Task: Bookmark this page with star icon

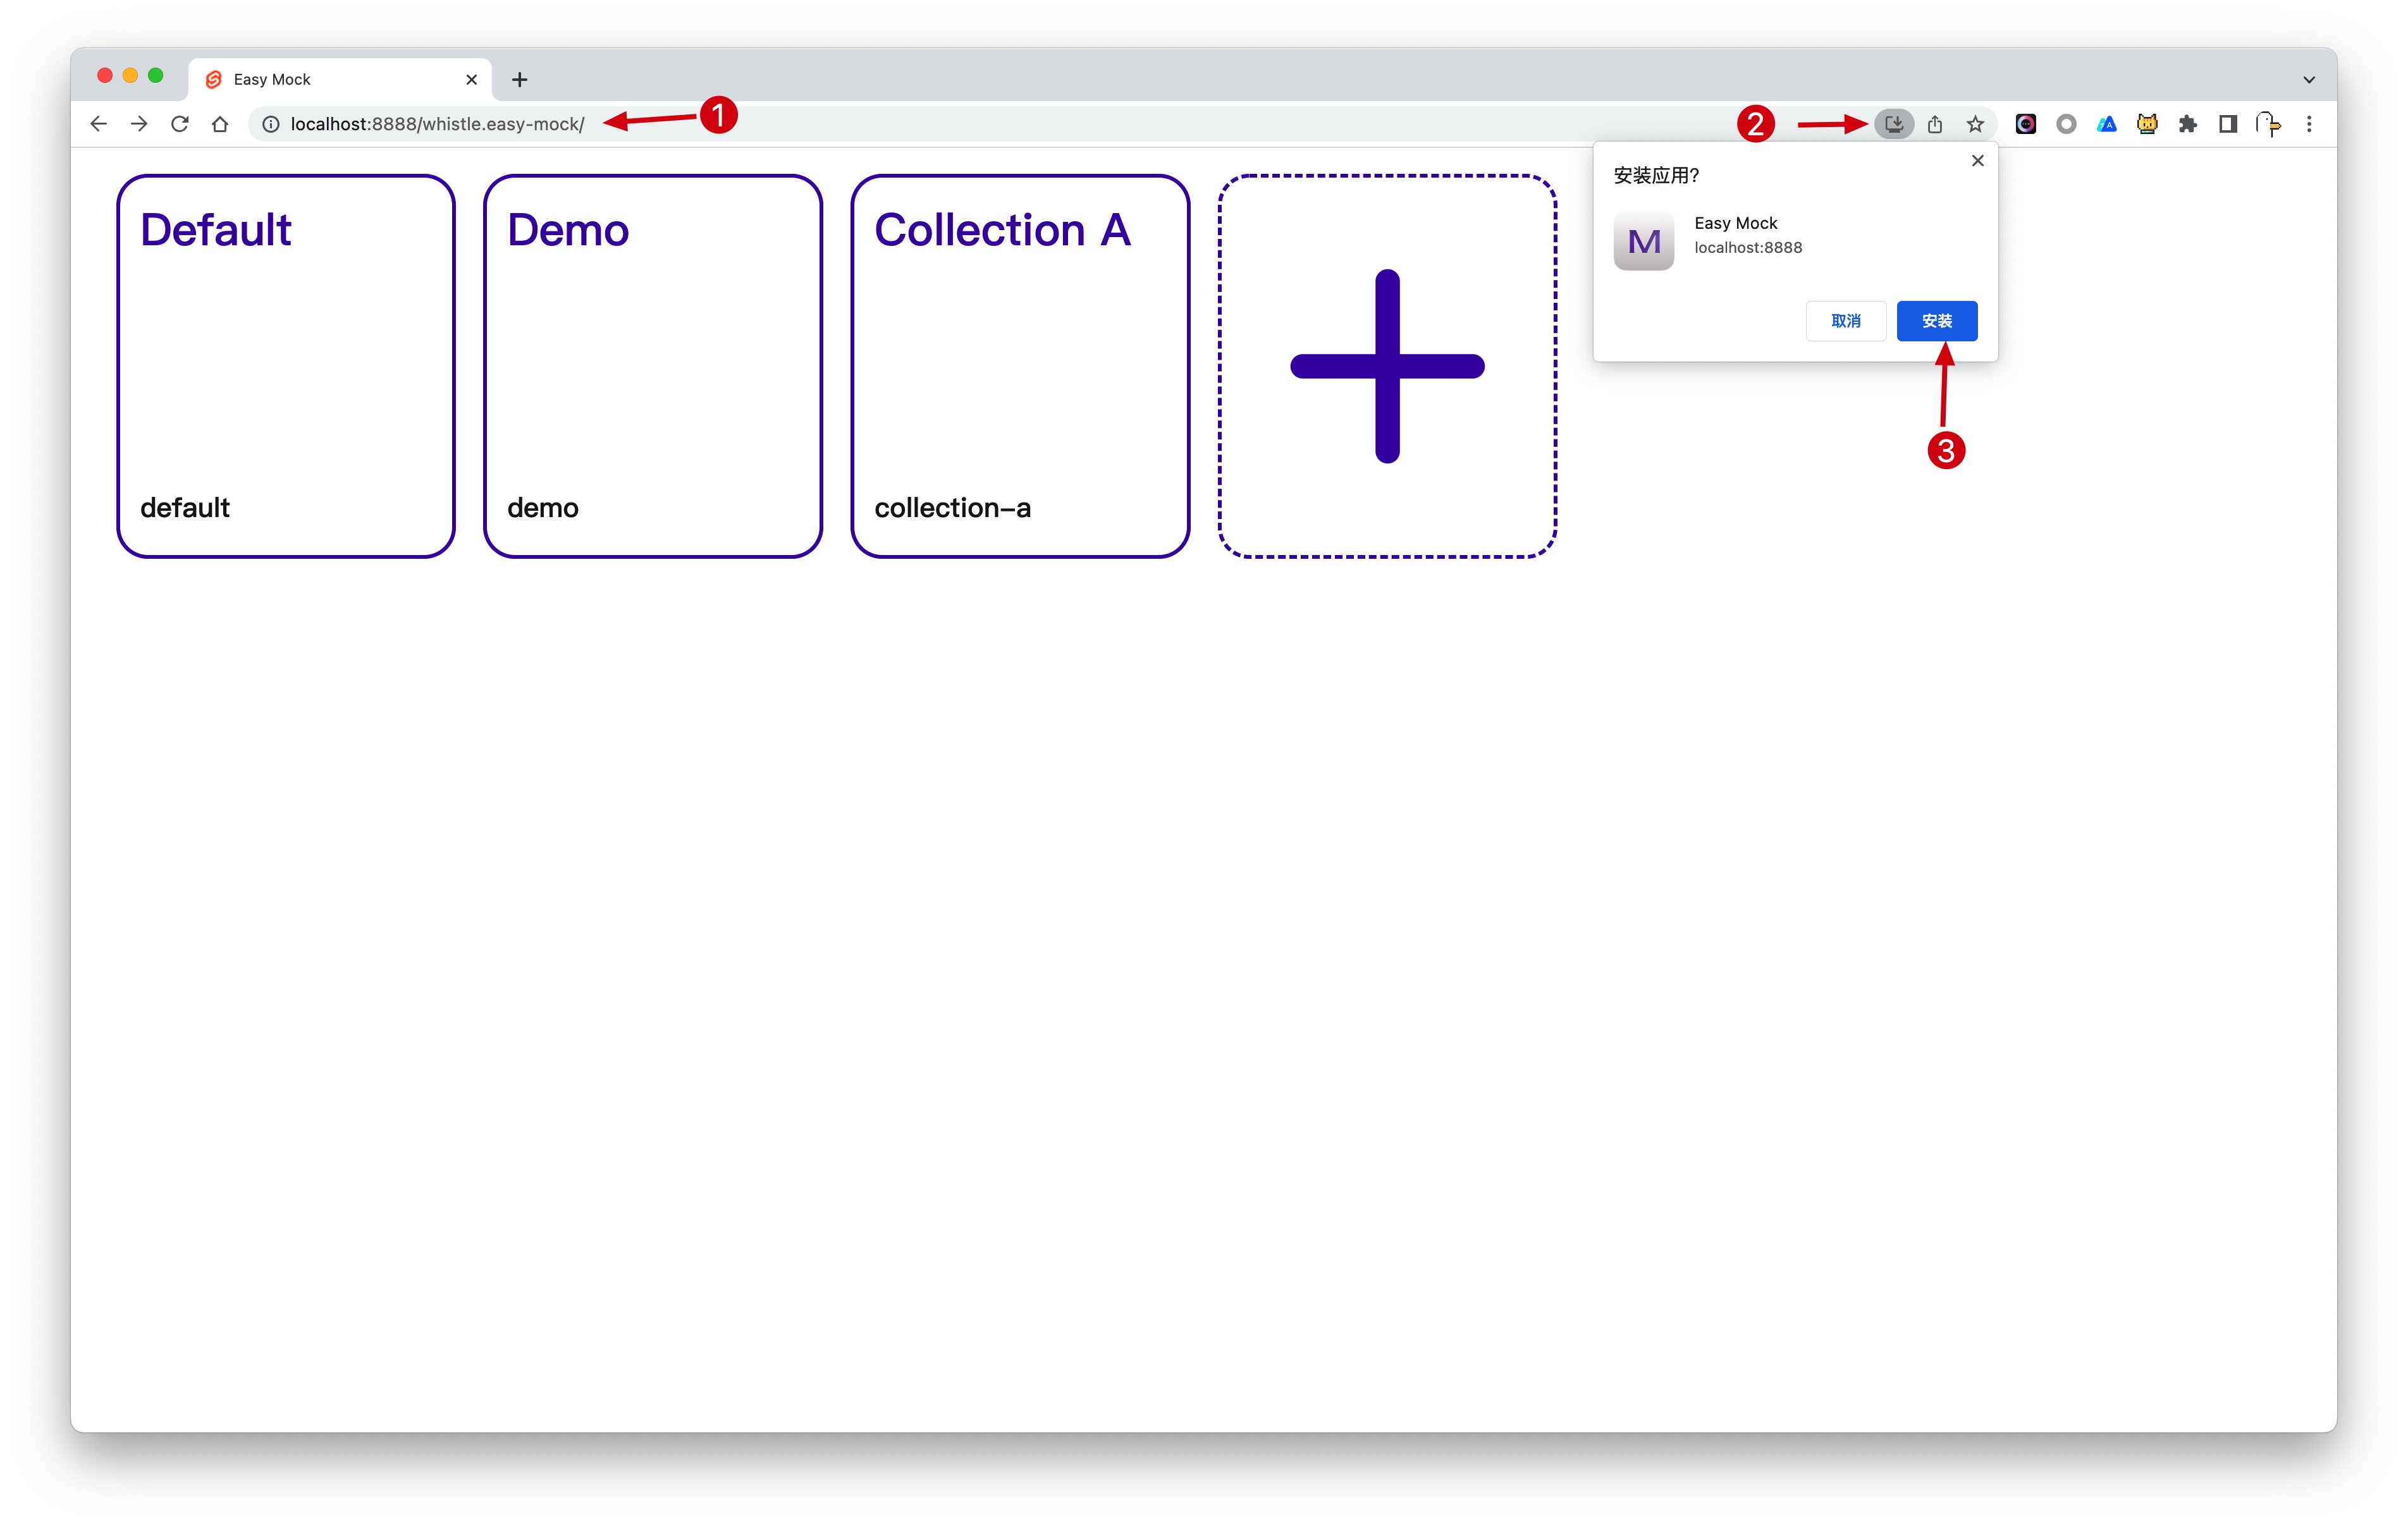Action: (1975, 124)
